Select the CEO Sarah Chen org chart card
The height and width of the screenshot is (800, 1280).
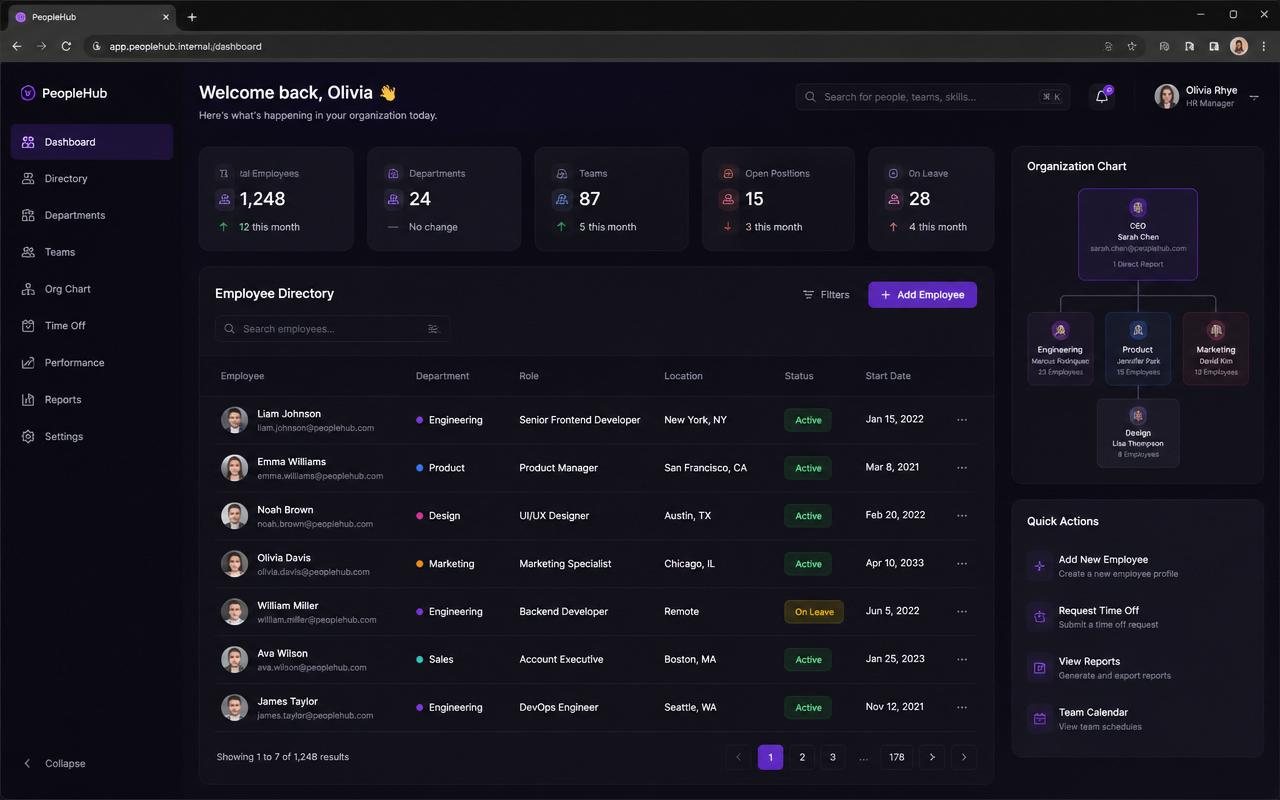pos(1138,235)
